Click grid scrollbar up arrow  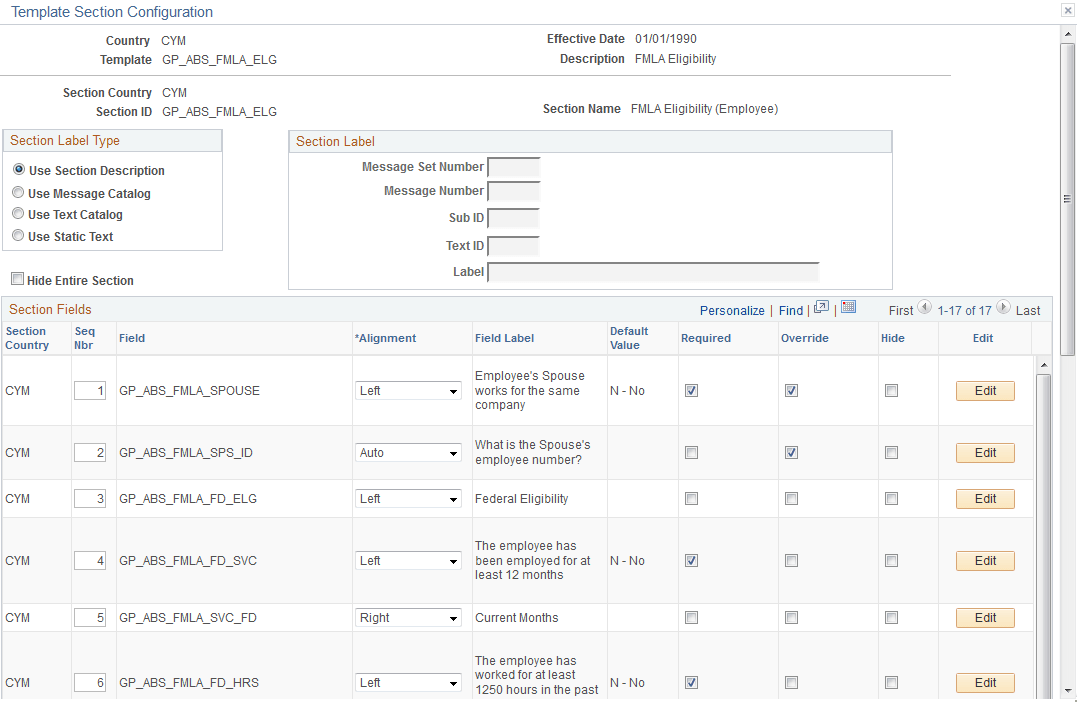click(1043, 365)
